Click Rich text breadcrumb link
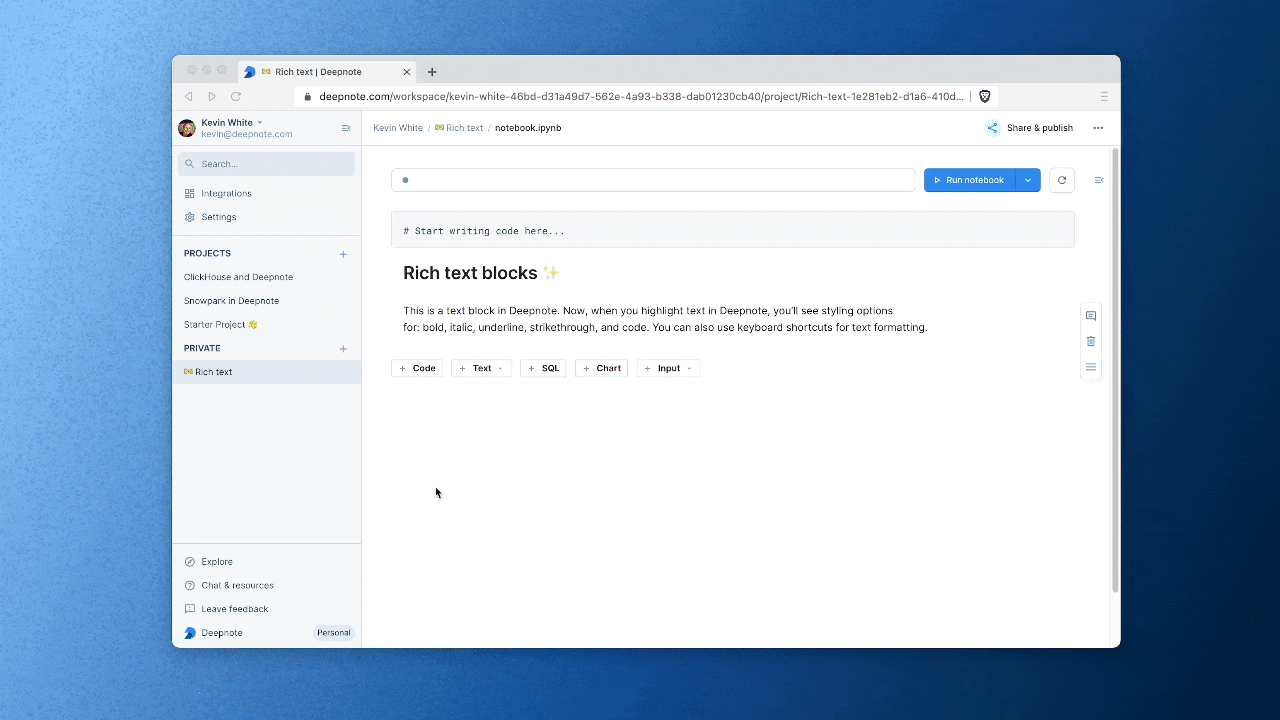The image size is (1280, 720). point(459,128)
